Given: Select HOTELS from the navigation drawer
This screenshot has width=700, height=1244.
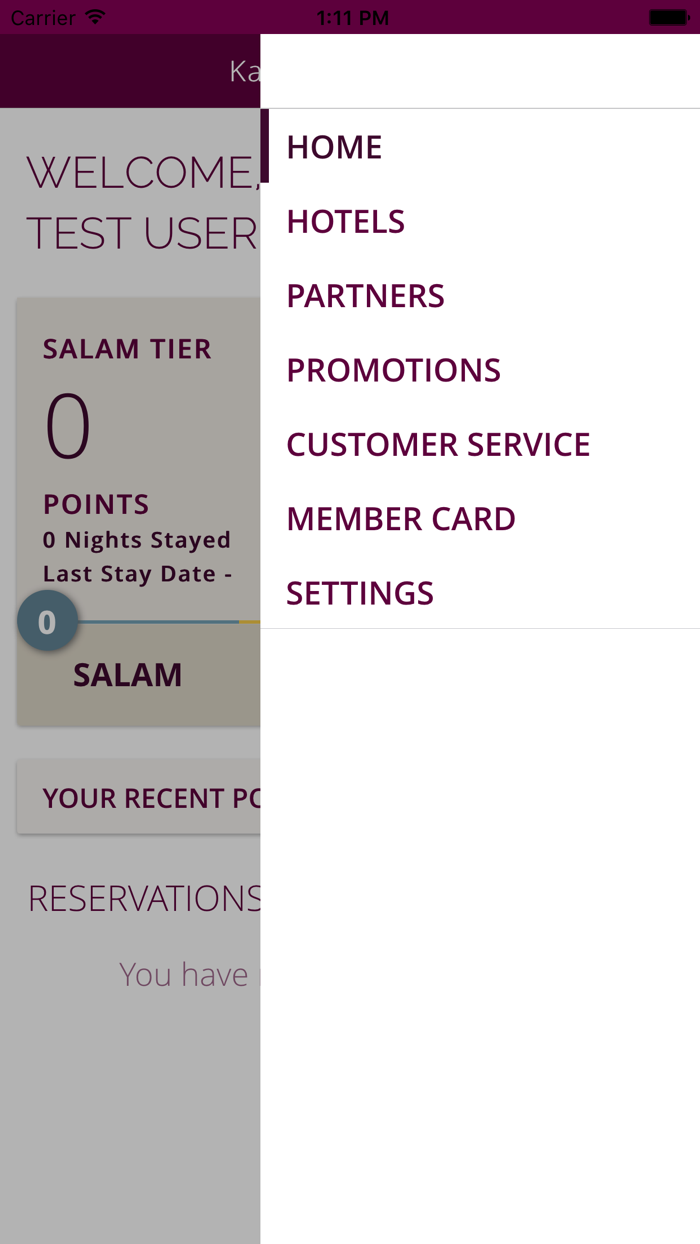Looking at the screenshot, I should tap(345, 221).
